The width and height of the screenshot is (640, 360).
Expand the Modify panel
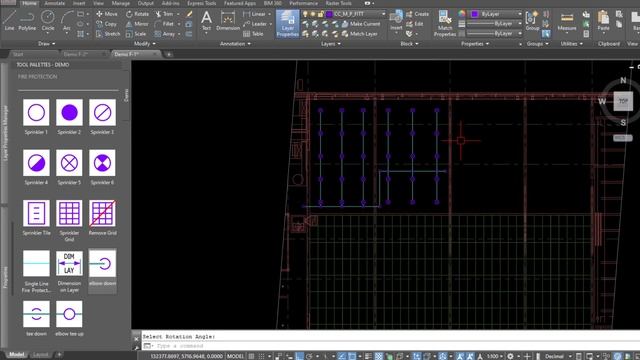145,44
